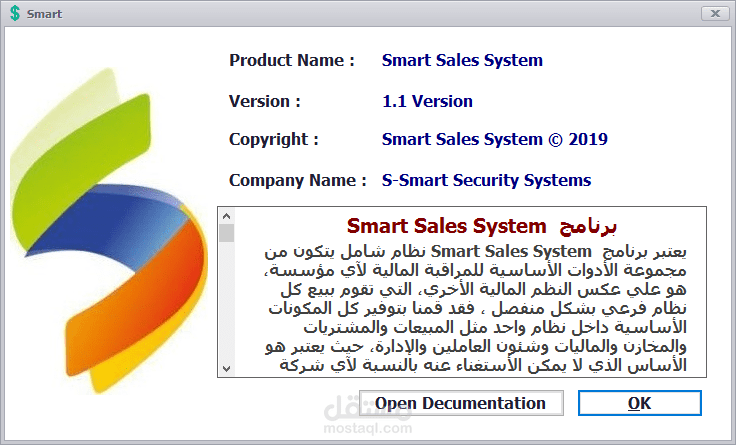Click the 'Company Name :' label
Screen dimensions: 736x445
click(298, 180)
